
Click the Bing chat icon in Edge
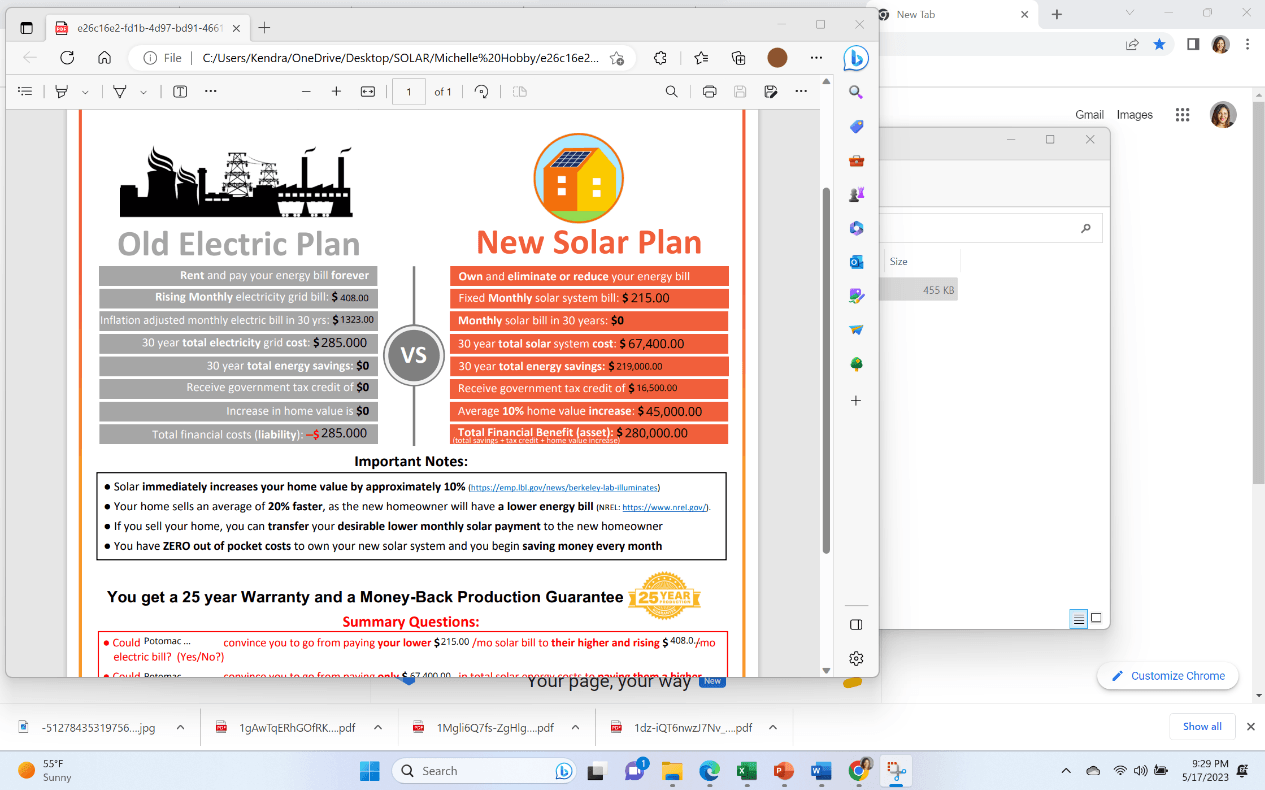pyautogui.click(x=855, y=58)
